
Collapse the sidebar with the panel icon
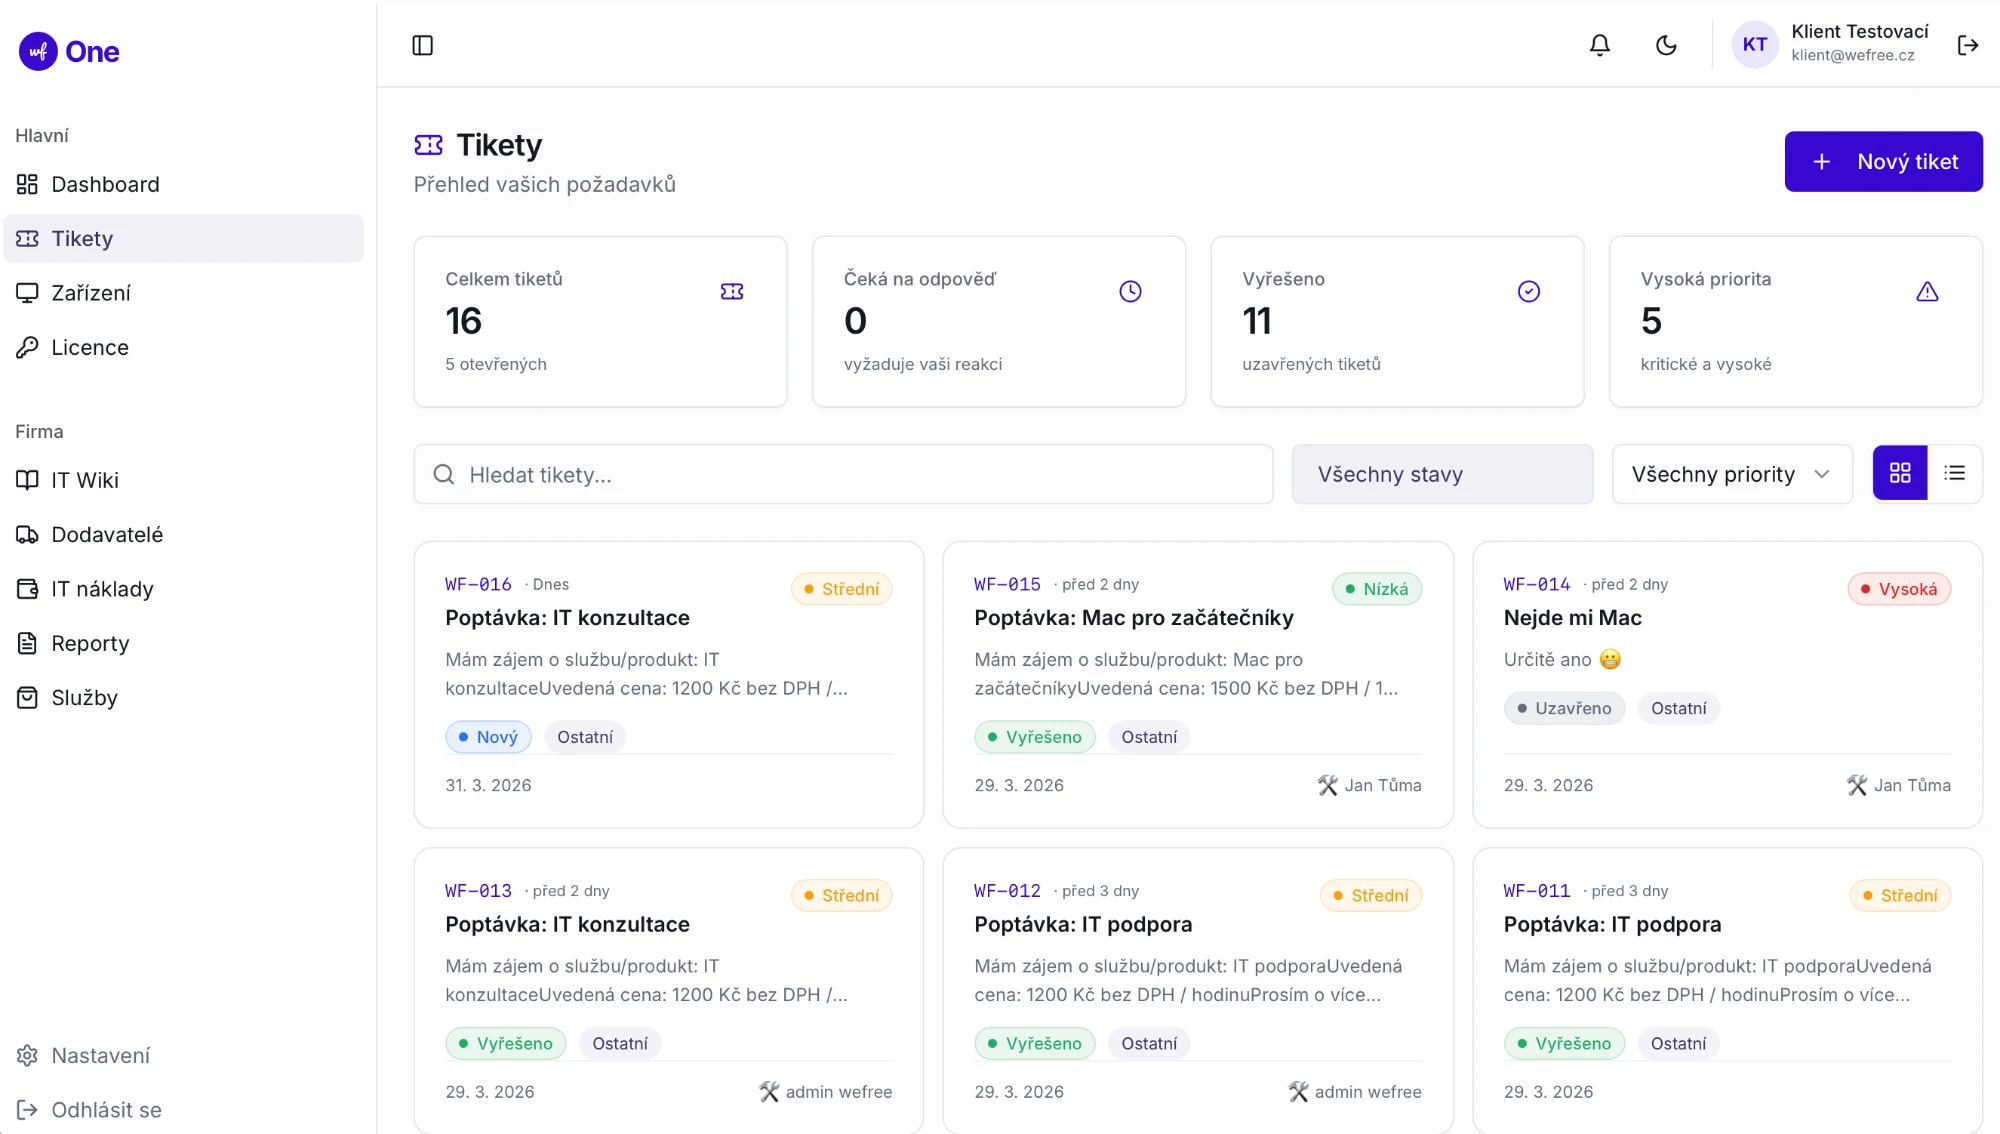(x=423, y=45)
